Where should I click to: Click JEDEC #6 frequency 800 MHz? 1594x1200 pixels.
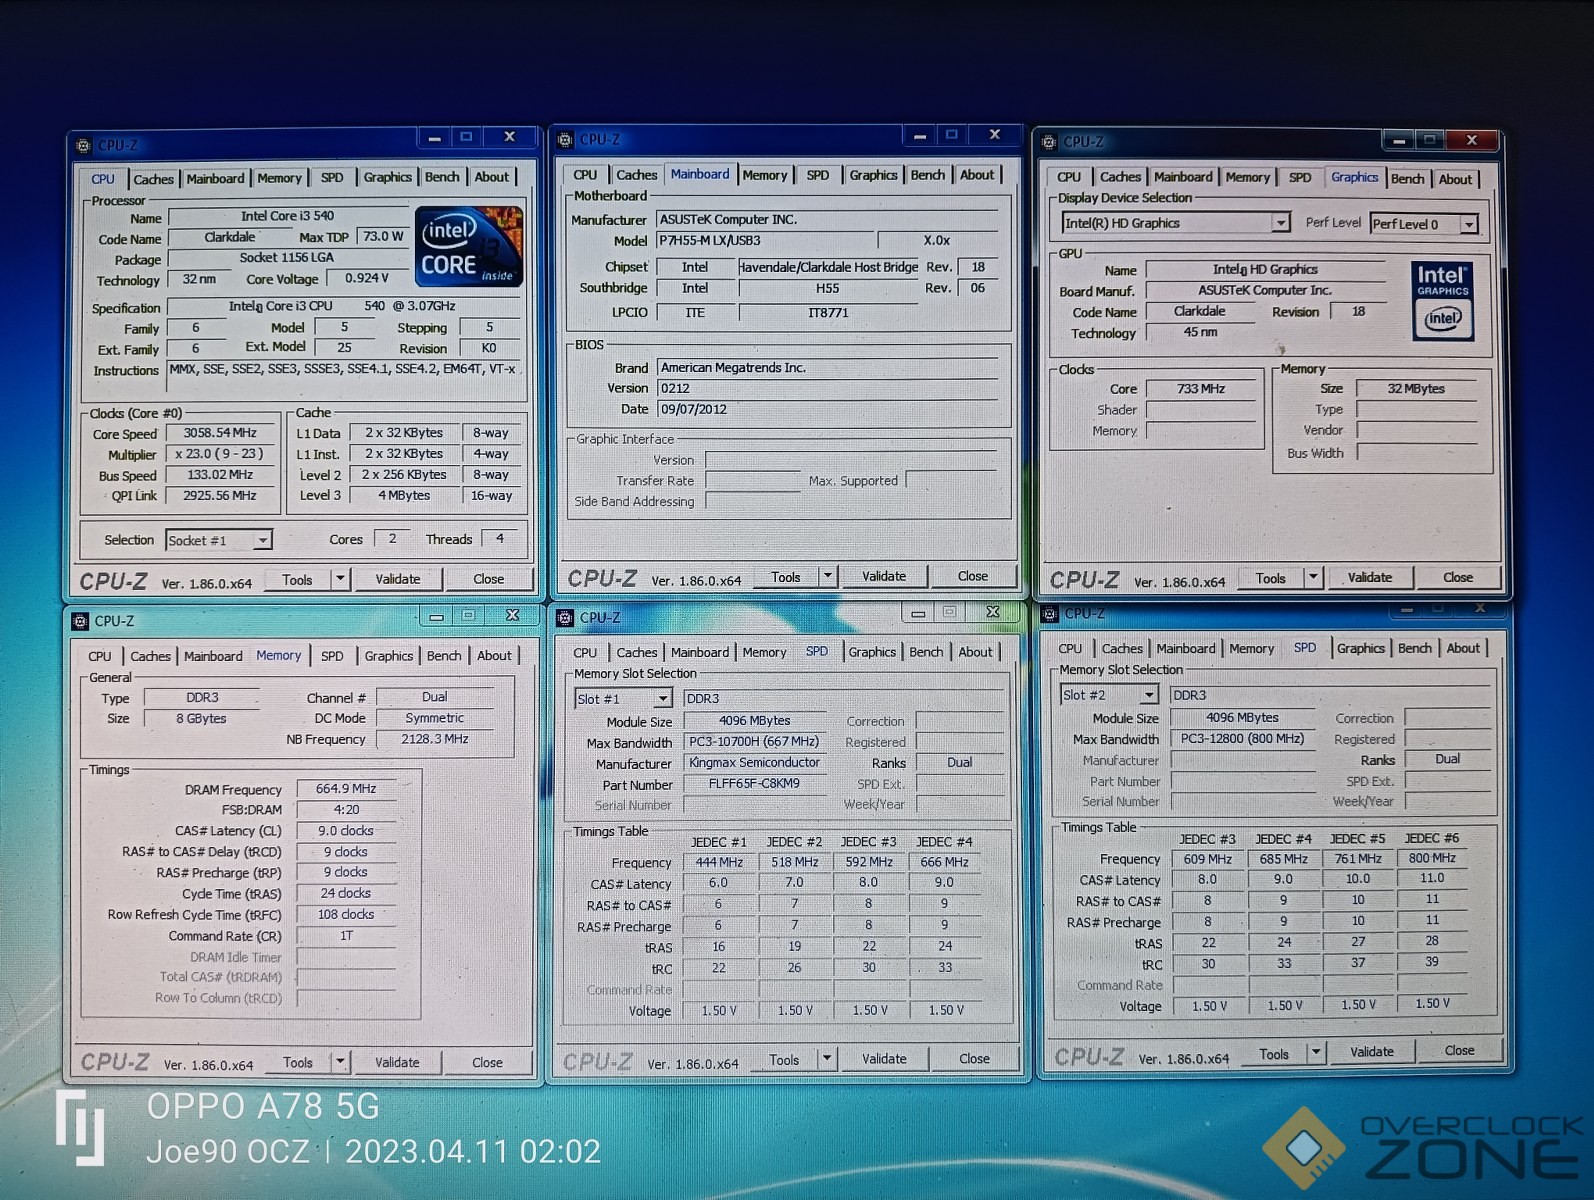tap(1432, 858)
